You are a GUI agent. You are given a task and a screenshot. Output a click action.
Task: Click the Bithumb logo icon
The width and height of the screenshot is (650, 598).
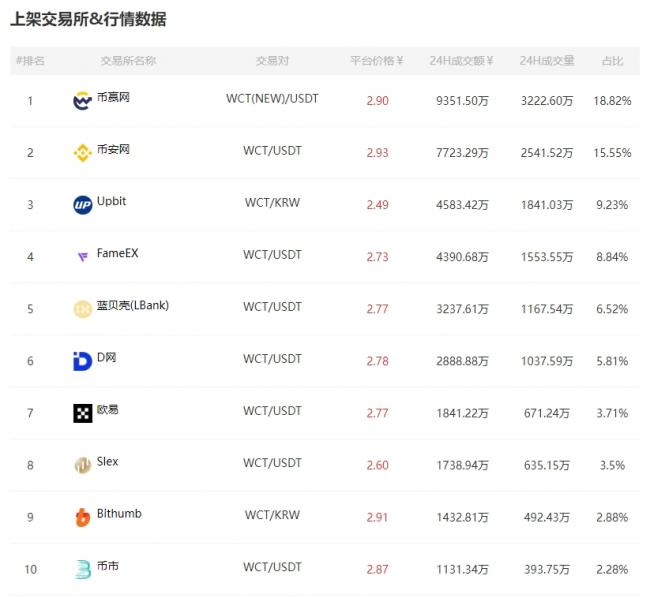click(x=82, y=517)
